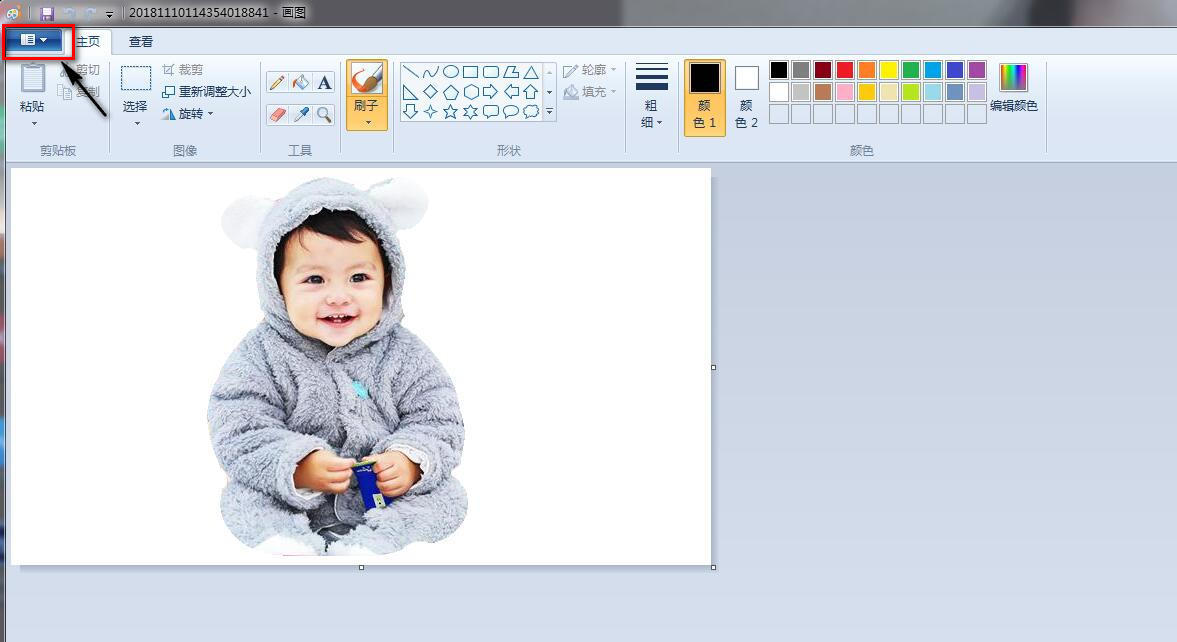Pick the red color swatch
Screen dimensions: 1177x642
click(844, 70)
